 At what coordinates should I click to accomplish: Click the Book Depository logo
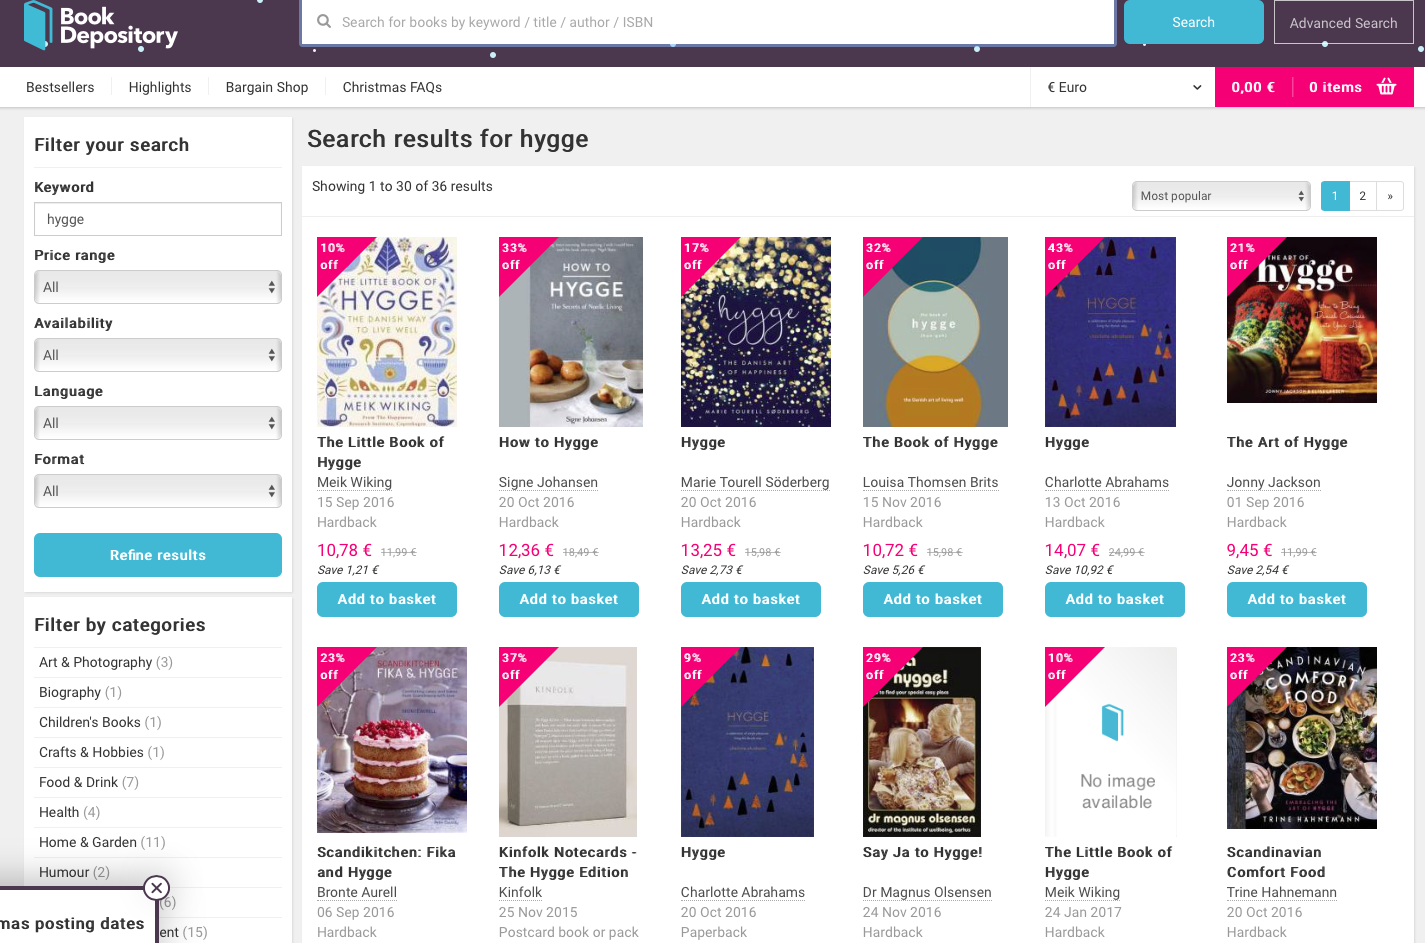(x=100, y=26)
